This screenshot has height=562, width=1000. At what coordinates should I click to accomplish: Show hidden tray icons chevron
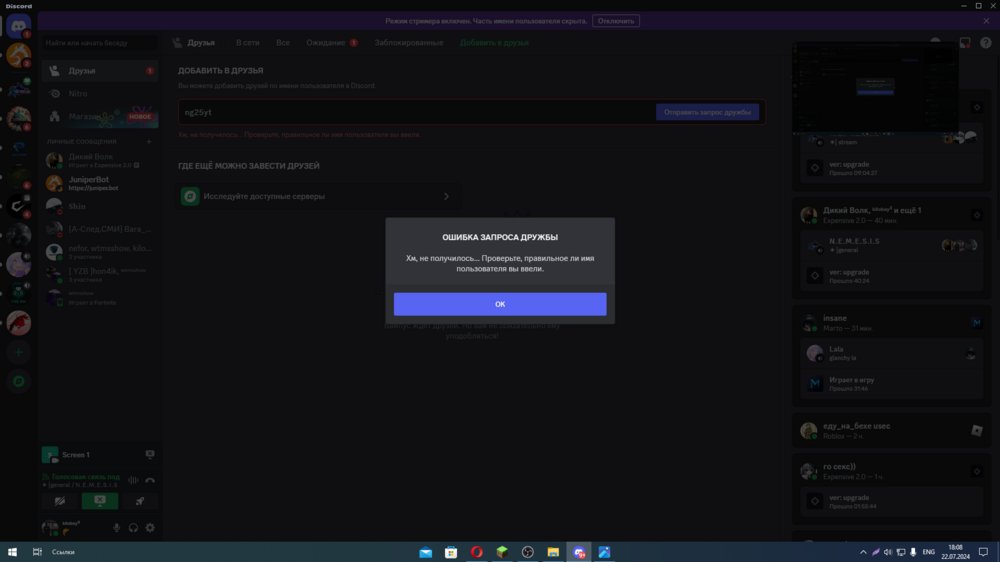tap(863, 552)
